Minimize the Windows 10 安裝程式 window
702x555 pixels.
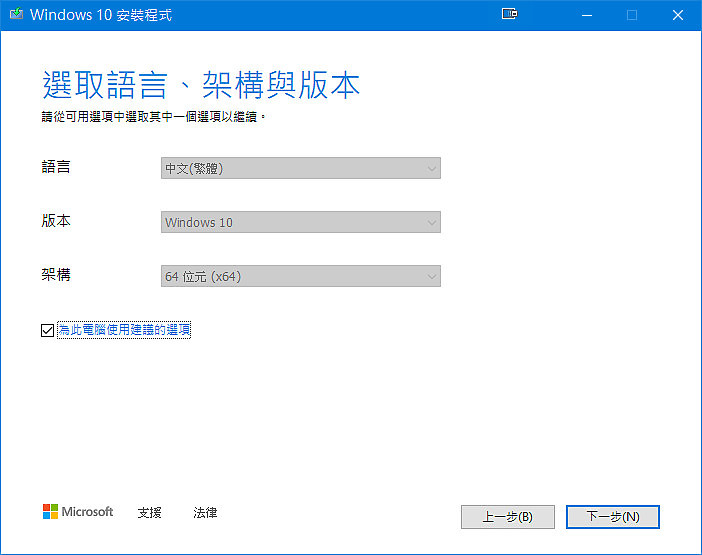click(x=587, y=15)
